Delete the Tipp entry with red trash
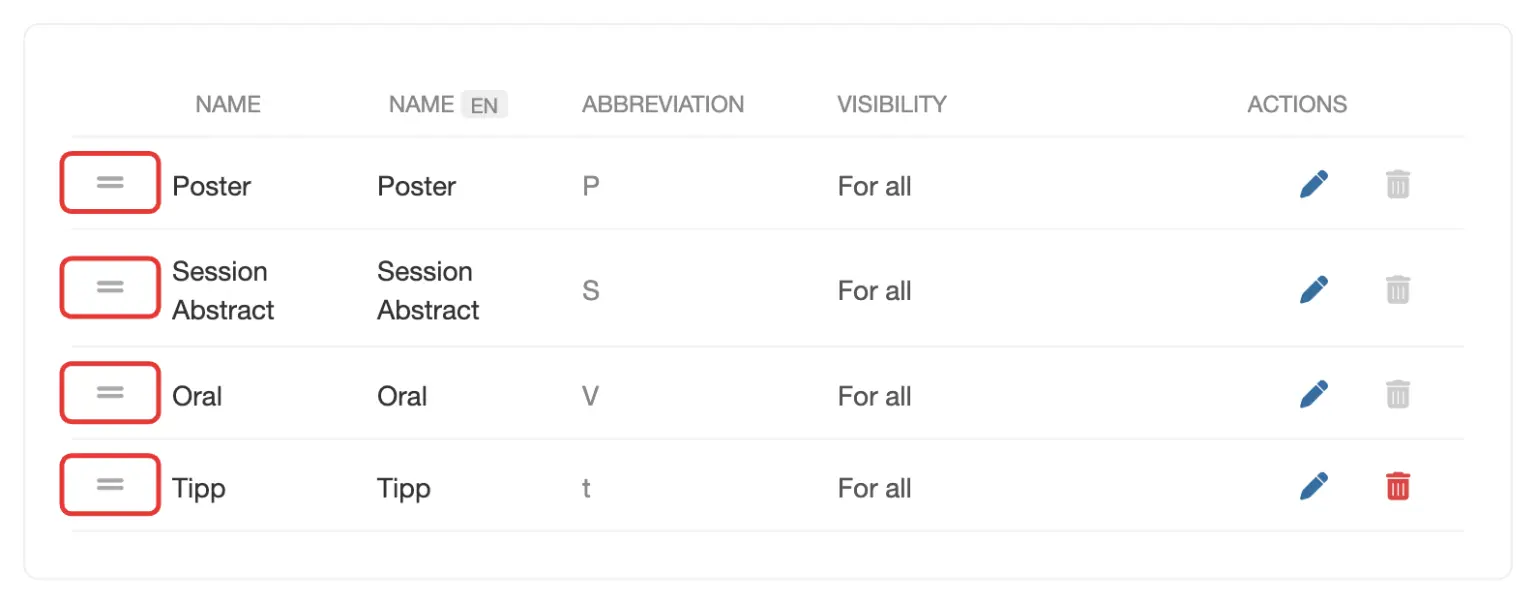The height and width of the screenshot is (603, 1536). pyautogui.click(x=1398, y=487)
